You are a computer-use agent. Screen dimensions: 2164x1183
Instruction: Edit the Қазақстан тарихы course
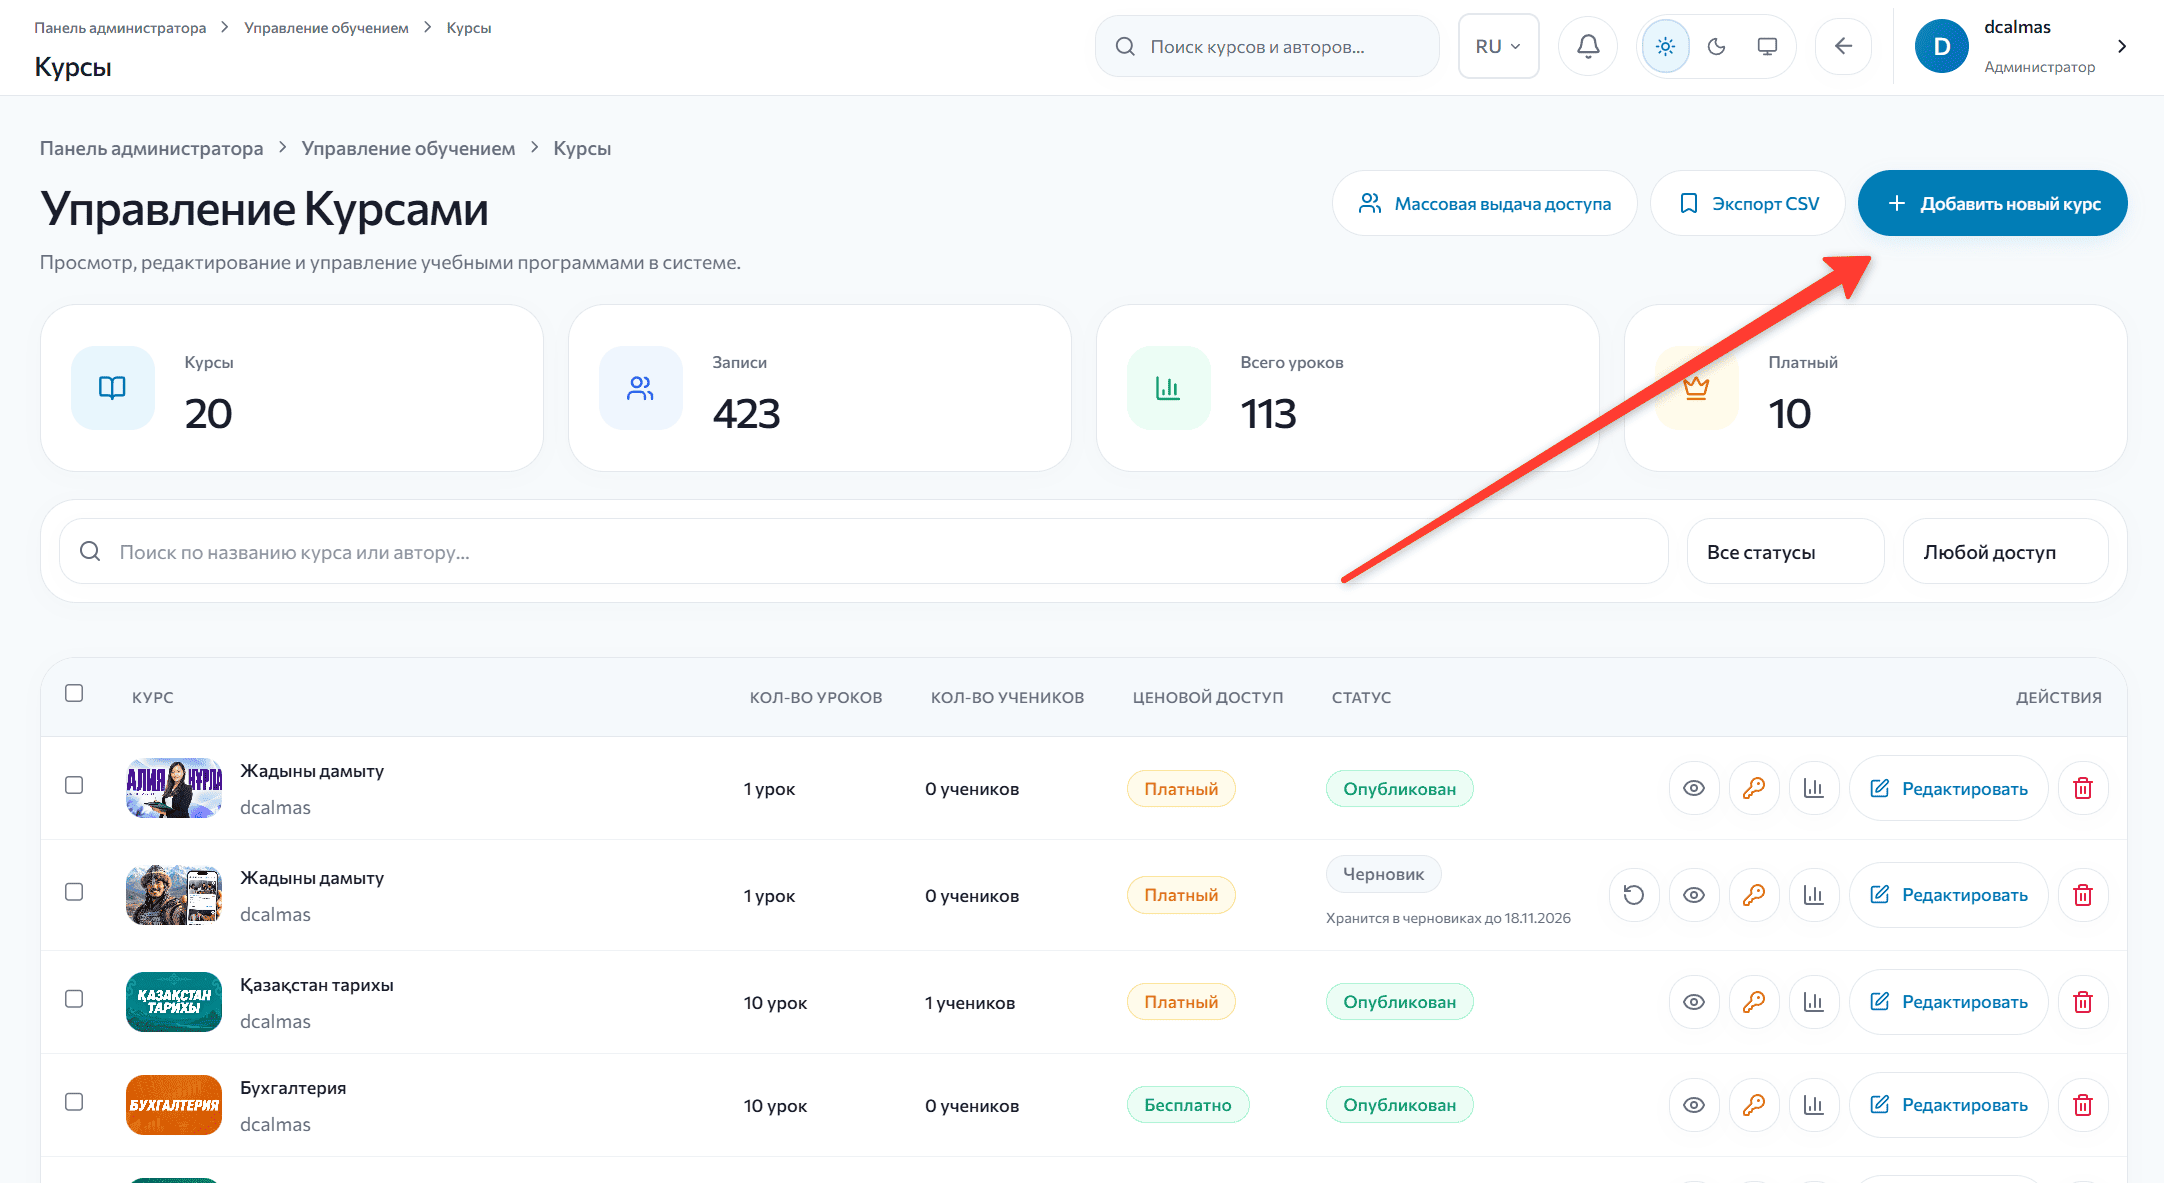pyautogui.click(x=1948, y=1002)
